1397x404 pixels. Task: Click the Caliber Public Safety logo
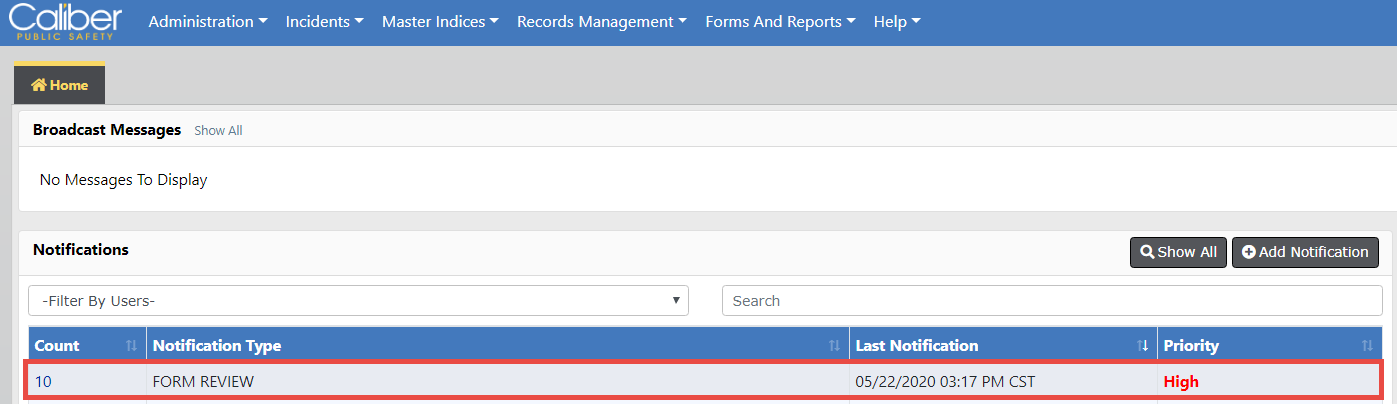pos(65,21)
